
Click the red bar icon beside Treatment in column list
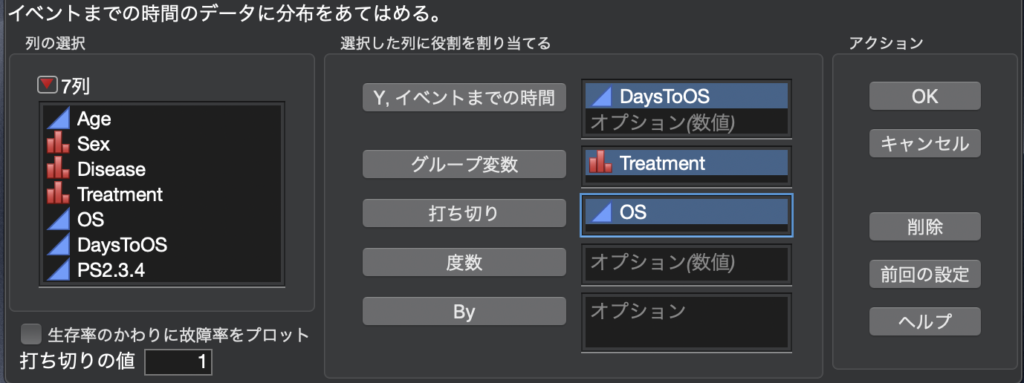click(x=57, y=194)
